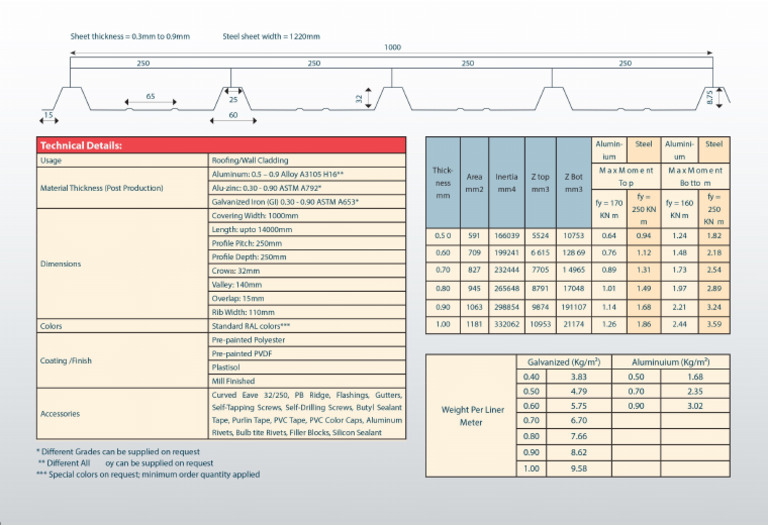Viewport: 768px width, 525px height.
Task: Click the 'Usage' row label
Action: coord(51,161)
